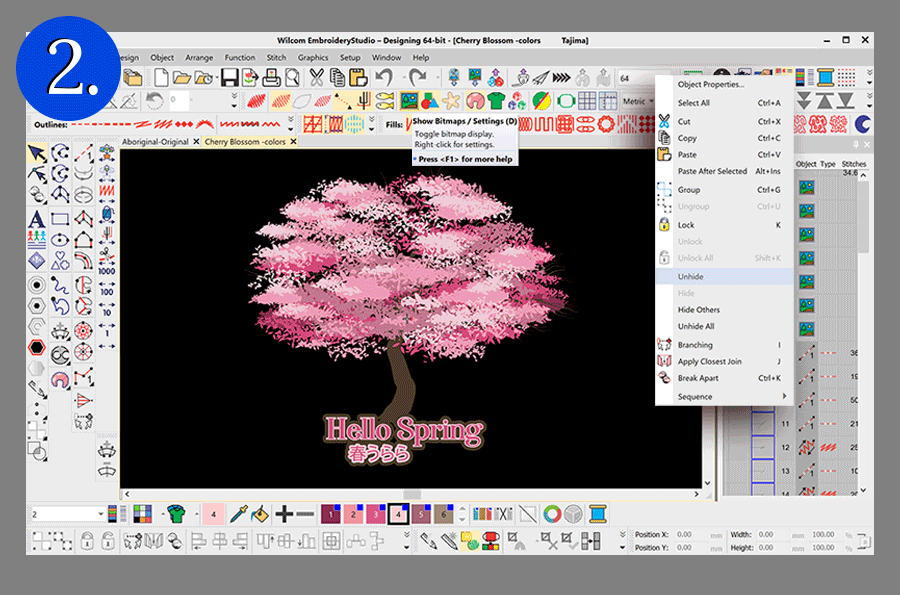The width and height of the screenshot is (900, 595).
Task: Click the Undo arrow icon
Action: [x=383, y=77]
